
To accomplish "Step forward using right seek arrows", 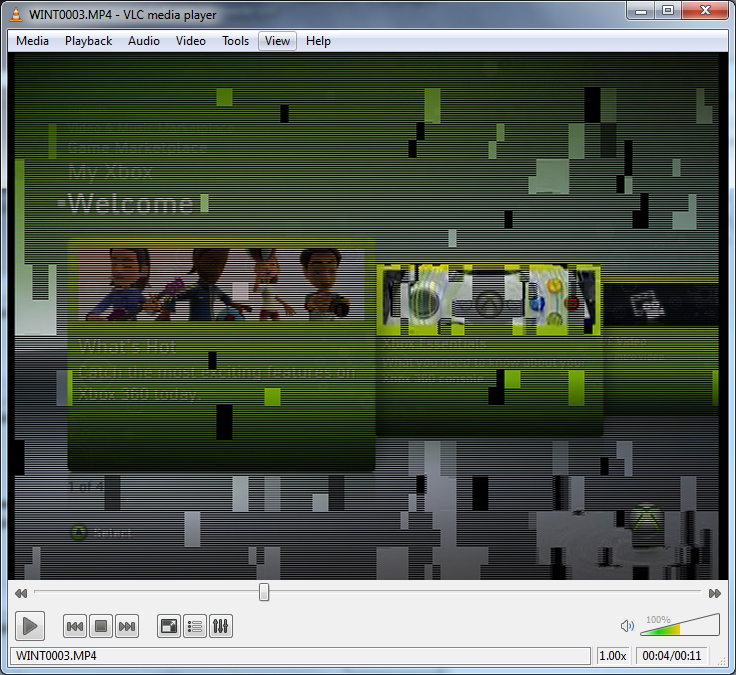I will tap(714, 593).
